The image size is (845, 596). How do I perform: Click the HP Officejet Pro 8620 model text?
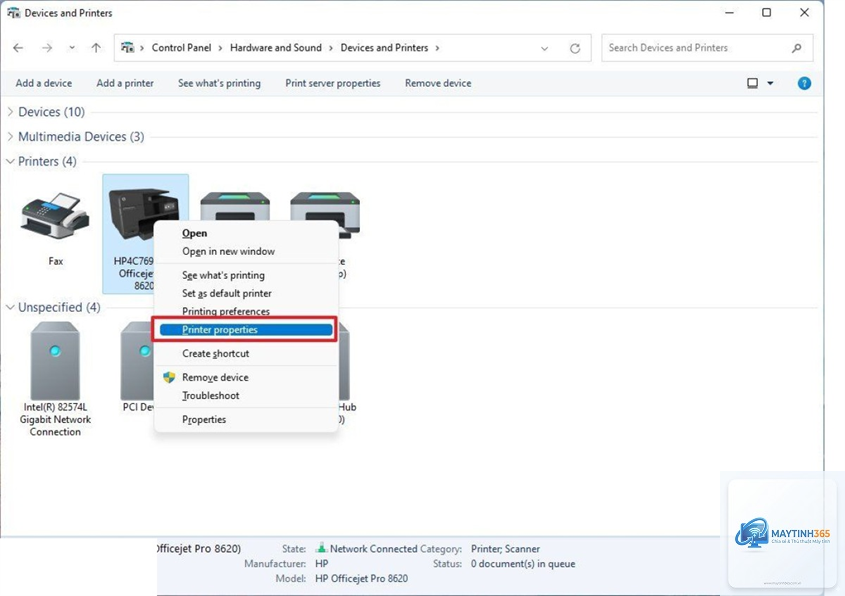pyautogui.click(x=362, y=578)
